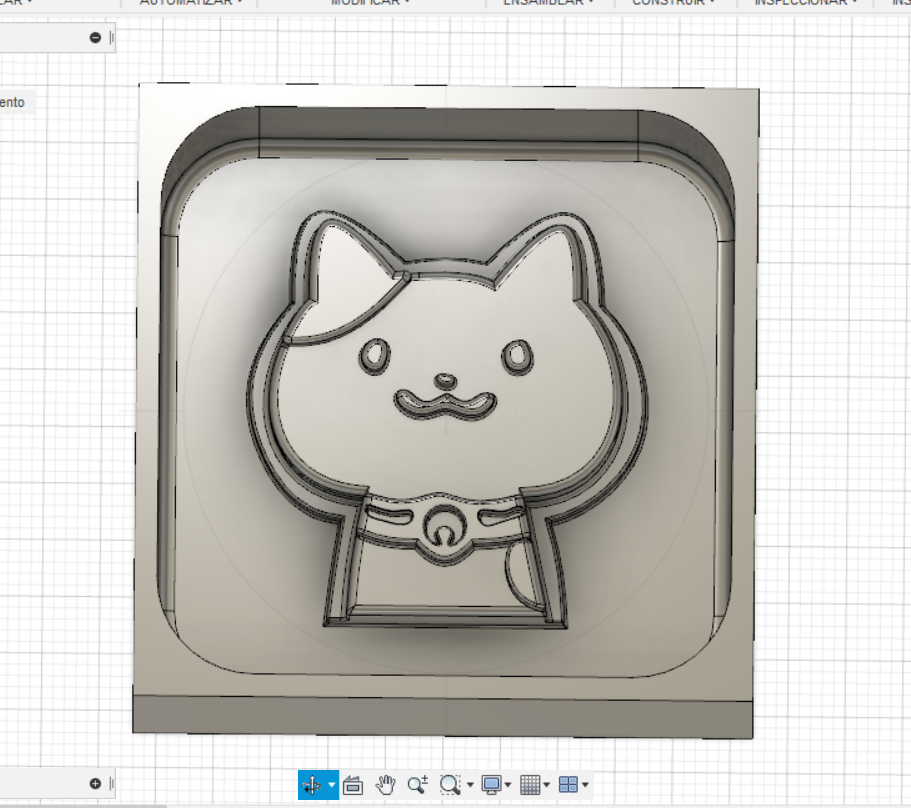This screenshot has height=808, width=911.
Task: Collapse the browser panel with minus icon
Action: click(x=95, y=38)
